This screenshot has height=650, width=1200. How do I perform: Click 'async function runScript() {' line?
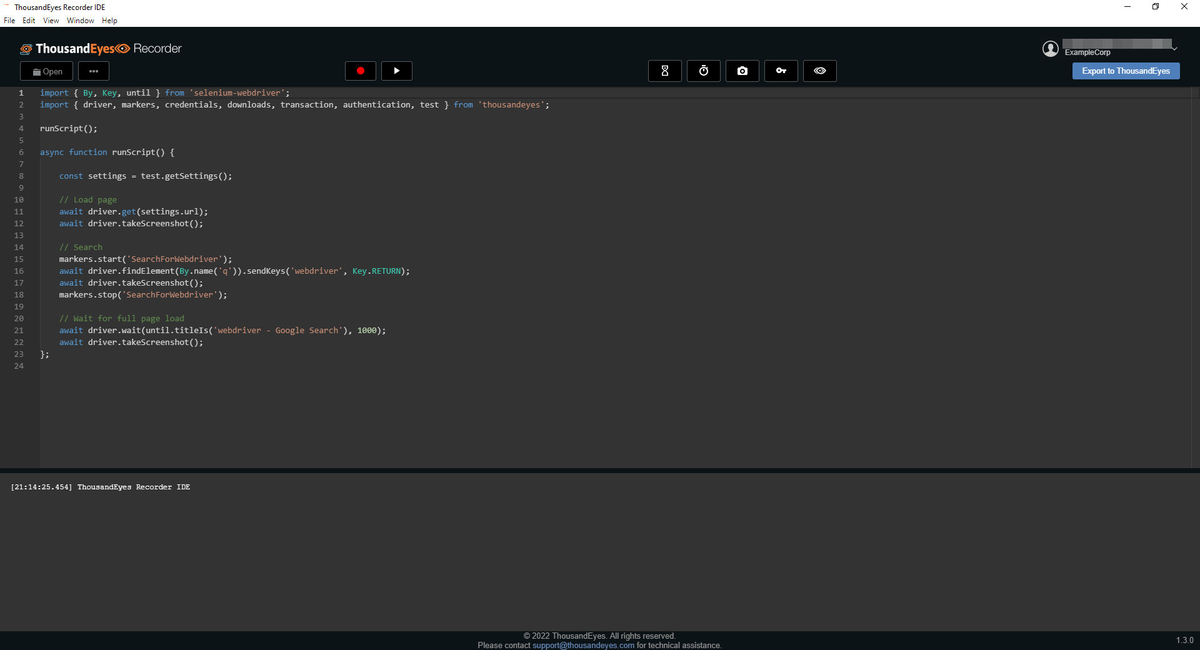point(107,152)
